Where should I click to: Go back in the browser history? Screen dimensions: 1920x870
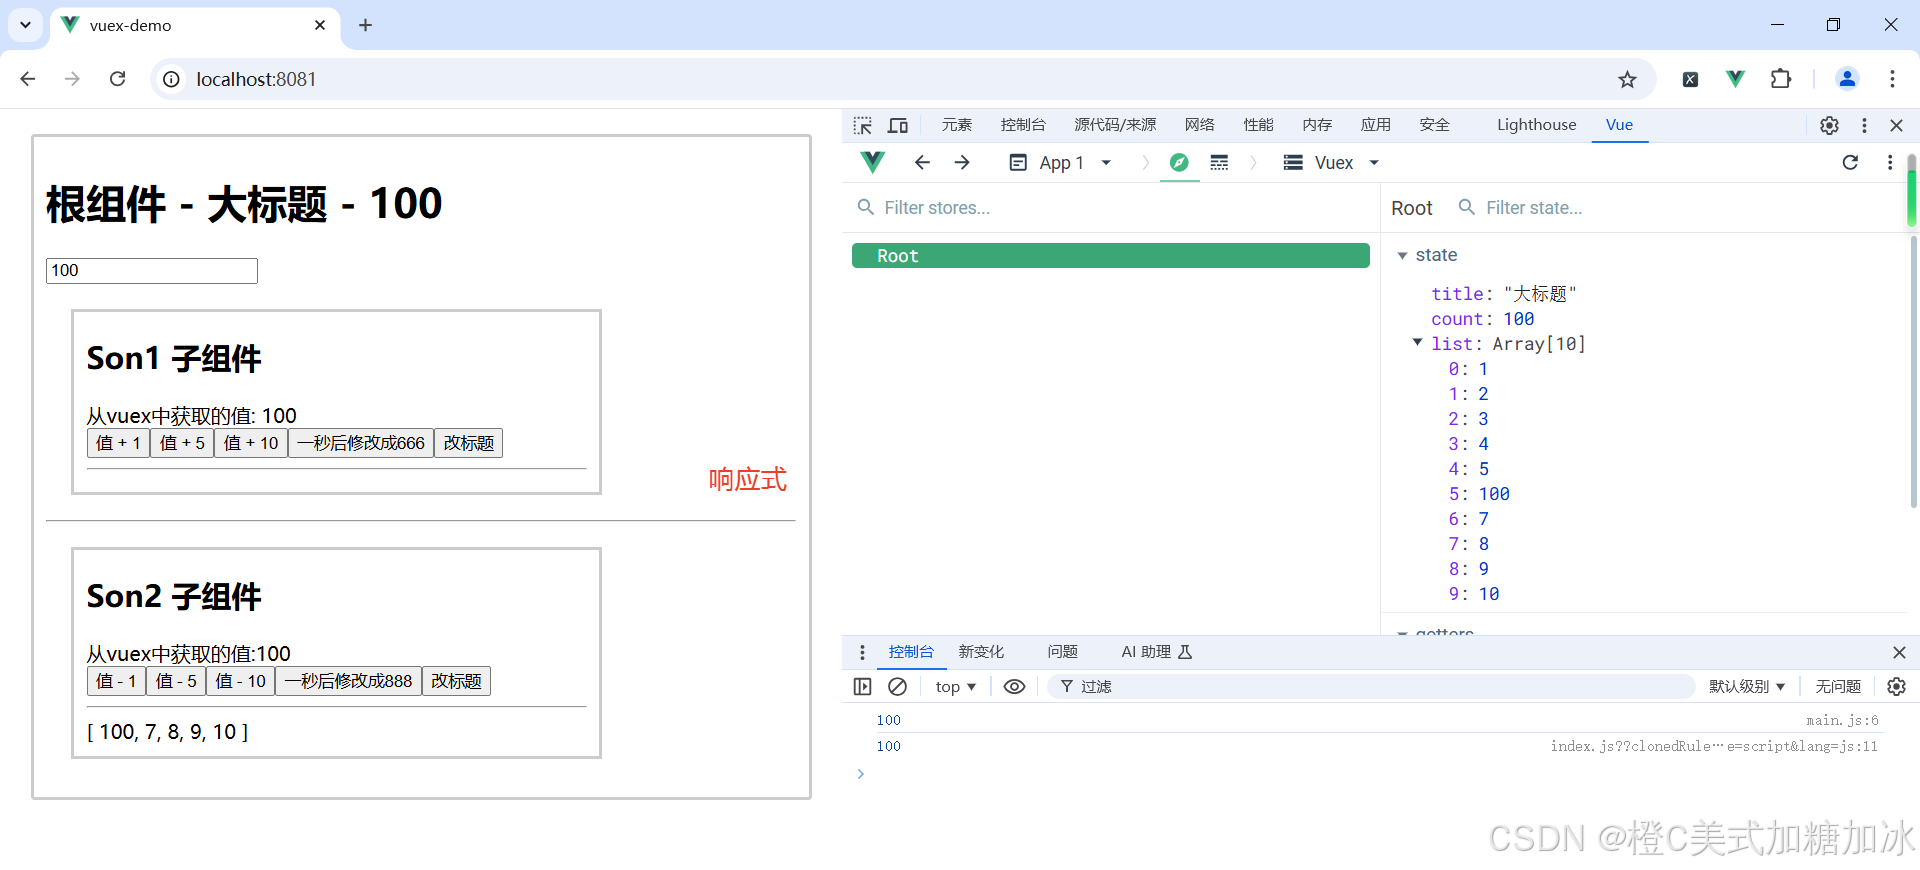coord(28,79)
